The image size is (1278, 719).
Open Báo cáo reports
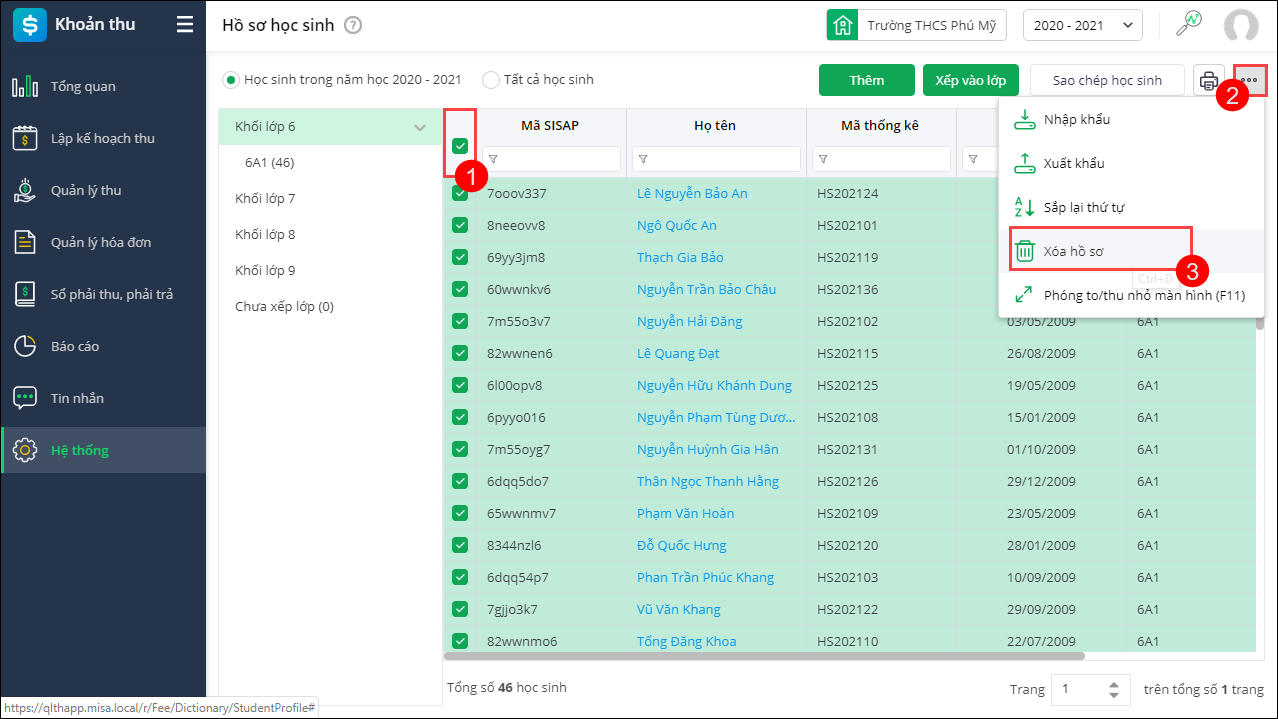coord(103,346)
